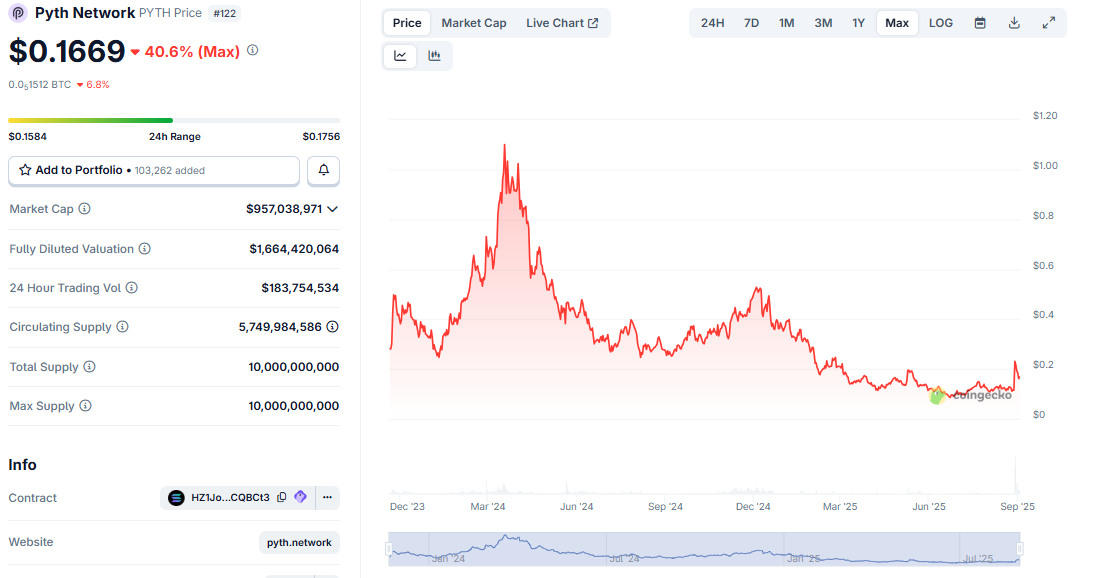Set chart range to 1Y

[x=858, y=23]
